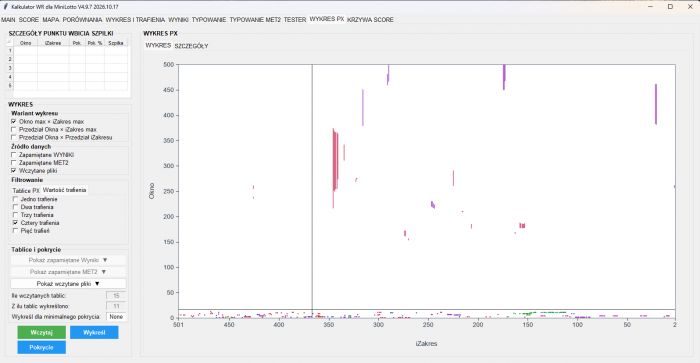The image size is (700, 363).
Task: Open the PORÓWNANIA tab
Action: click(83, 20)
